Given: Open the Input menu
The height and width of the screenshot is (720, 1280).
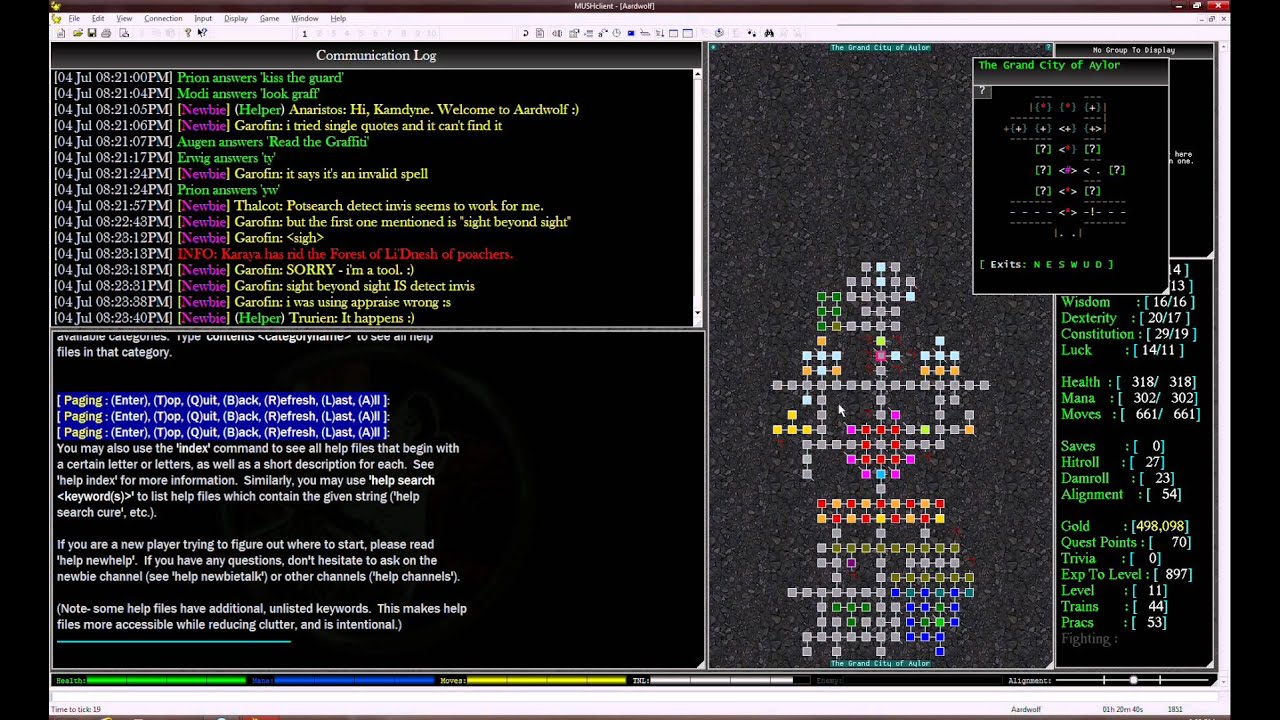Looking at the screenshot, I should coord(203,18).
